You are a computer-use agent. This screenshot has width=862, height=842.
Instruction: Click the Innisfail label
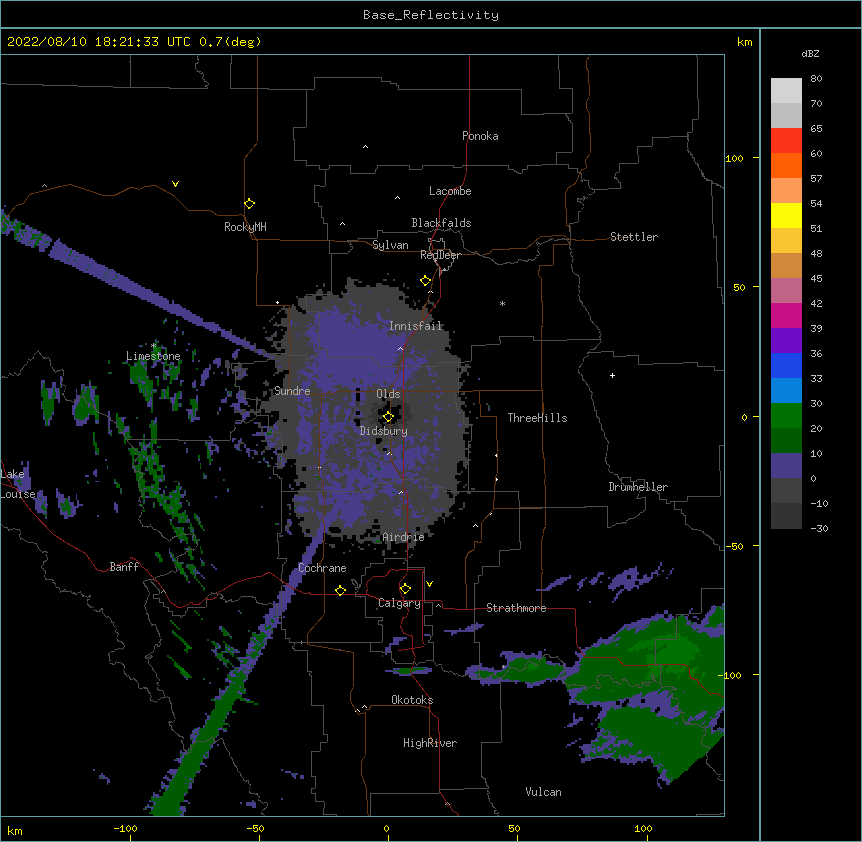pos(416,326)
